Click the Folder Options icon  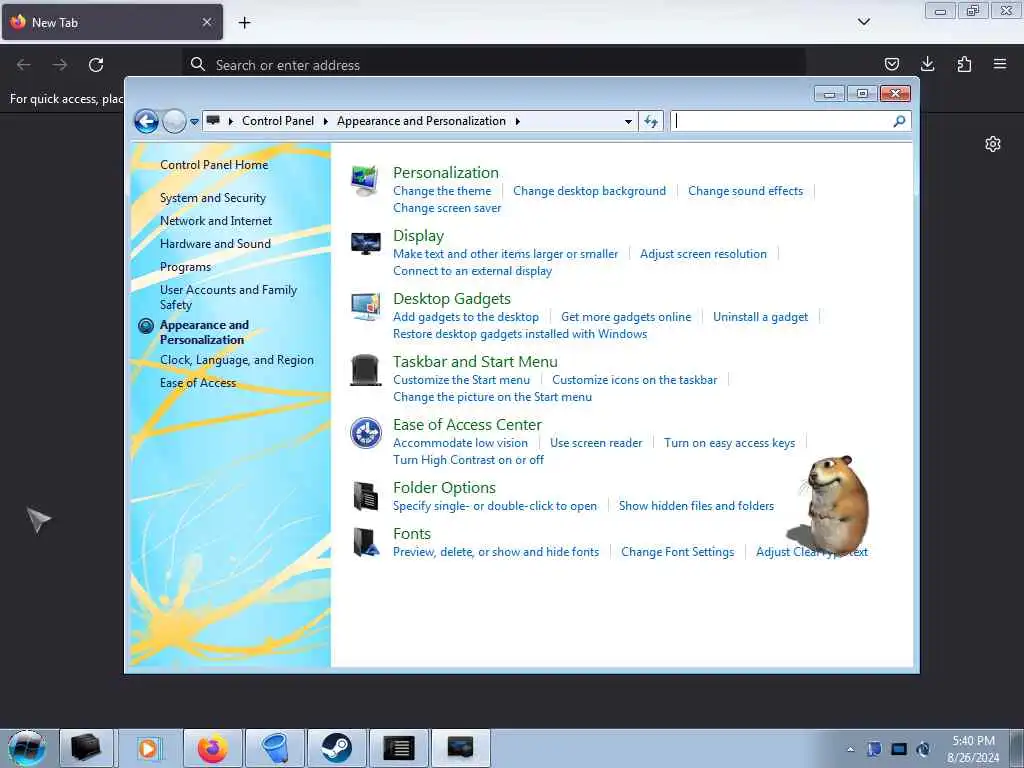click(x=365, y=496)
